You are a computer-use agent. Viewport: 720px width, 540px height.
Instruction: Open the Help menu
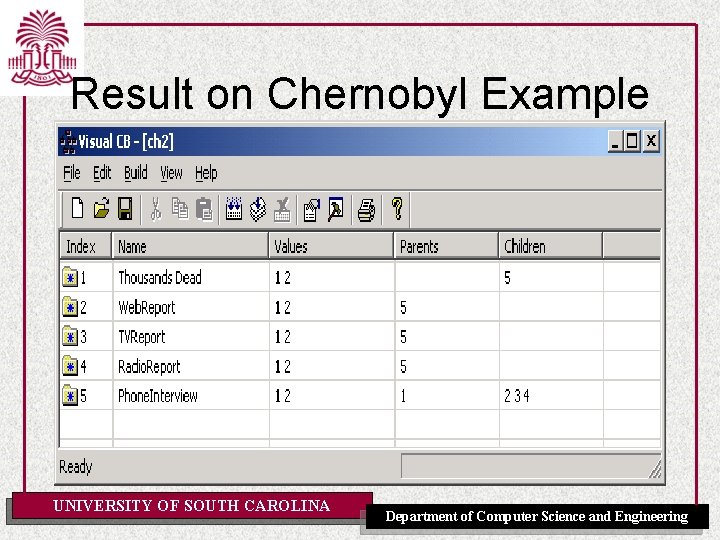click(x=206, y=173)
